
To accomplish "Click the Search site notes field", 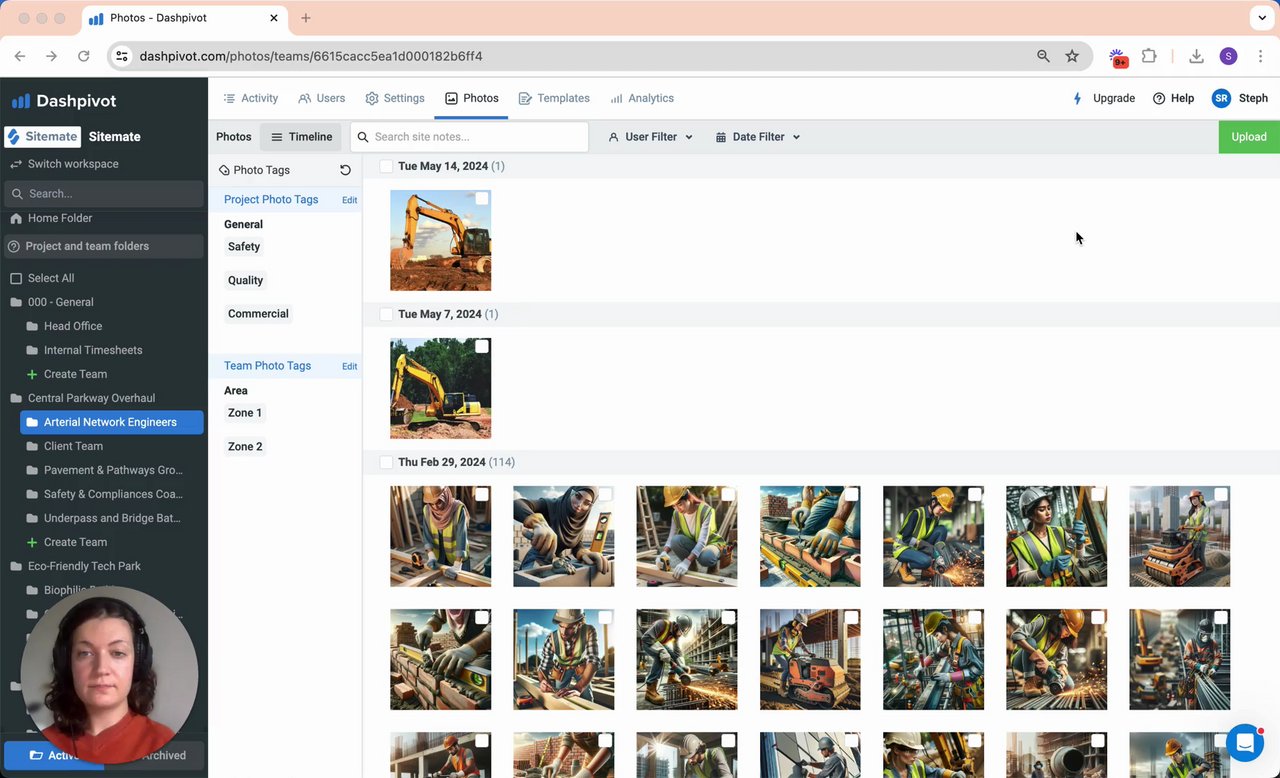I will point(469,137).
